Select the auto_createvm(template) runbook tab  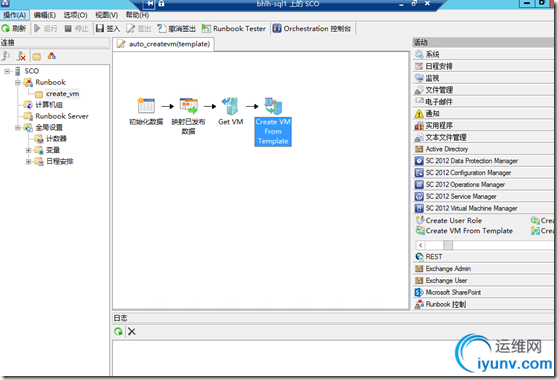164,44
